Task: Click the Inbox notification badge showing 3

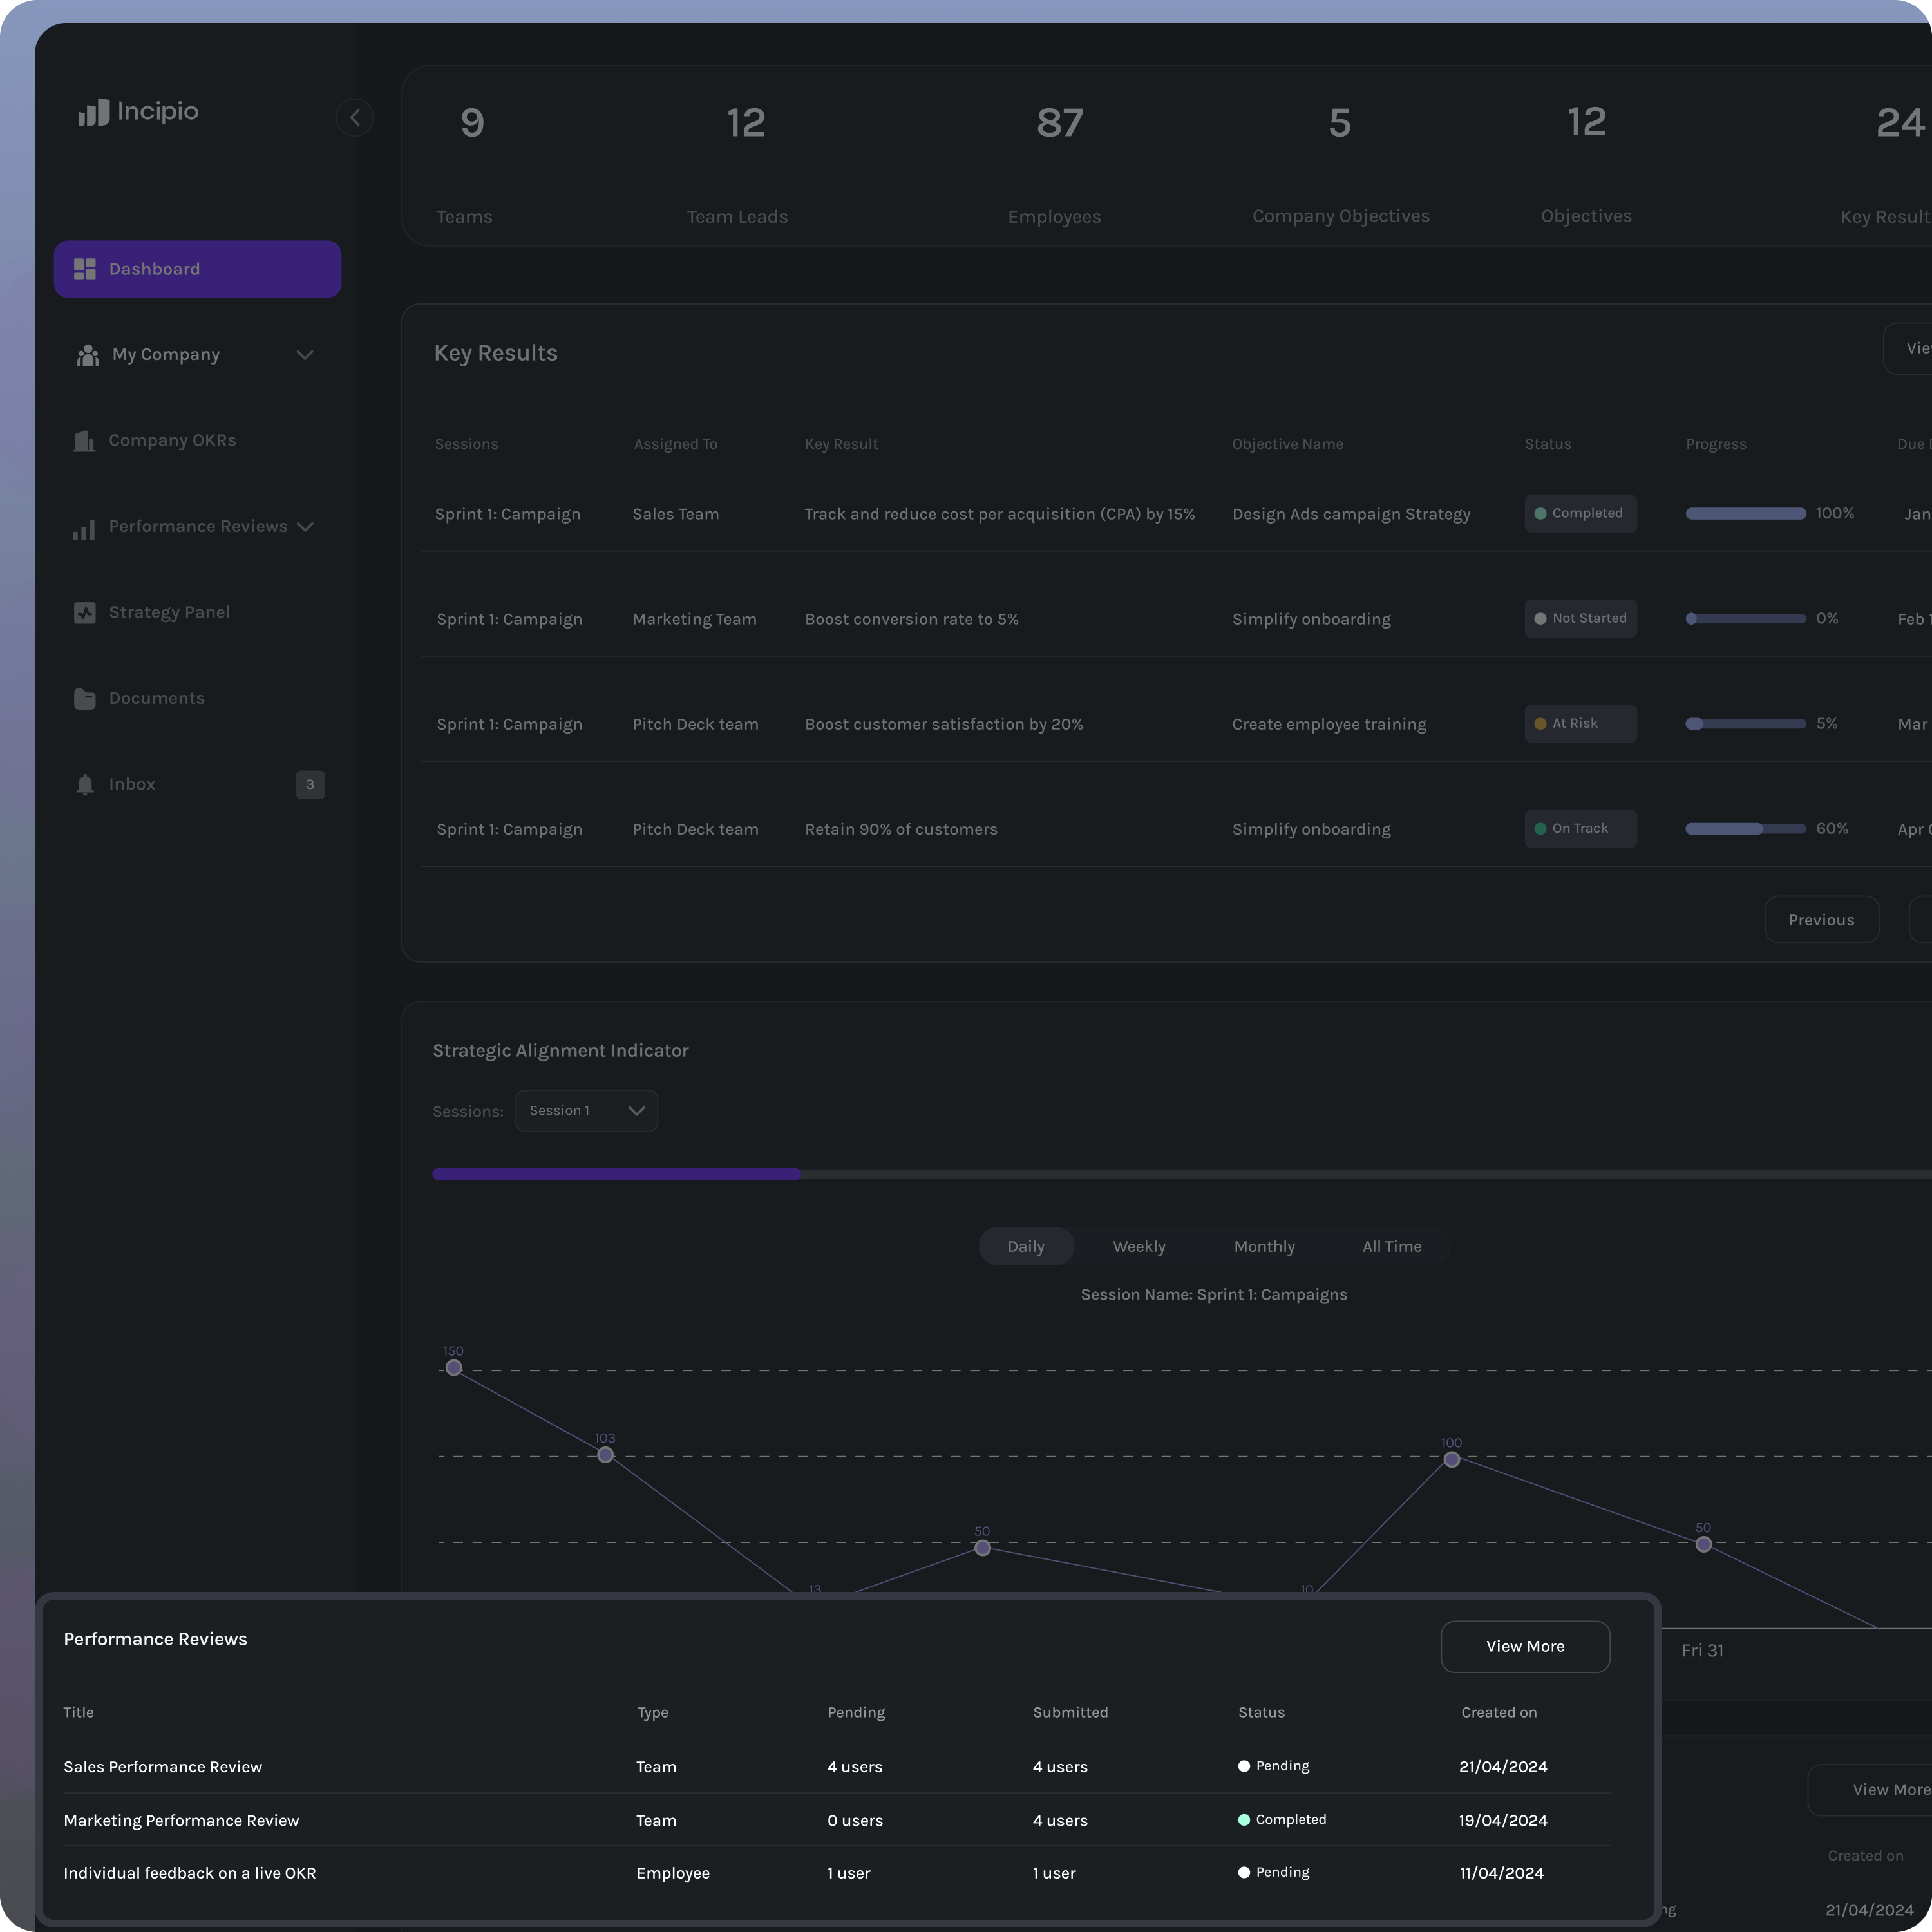Action: point(310,784)
